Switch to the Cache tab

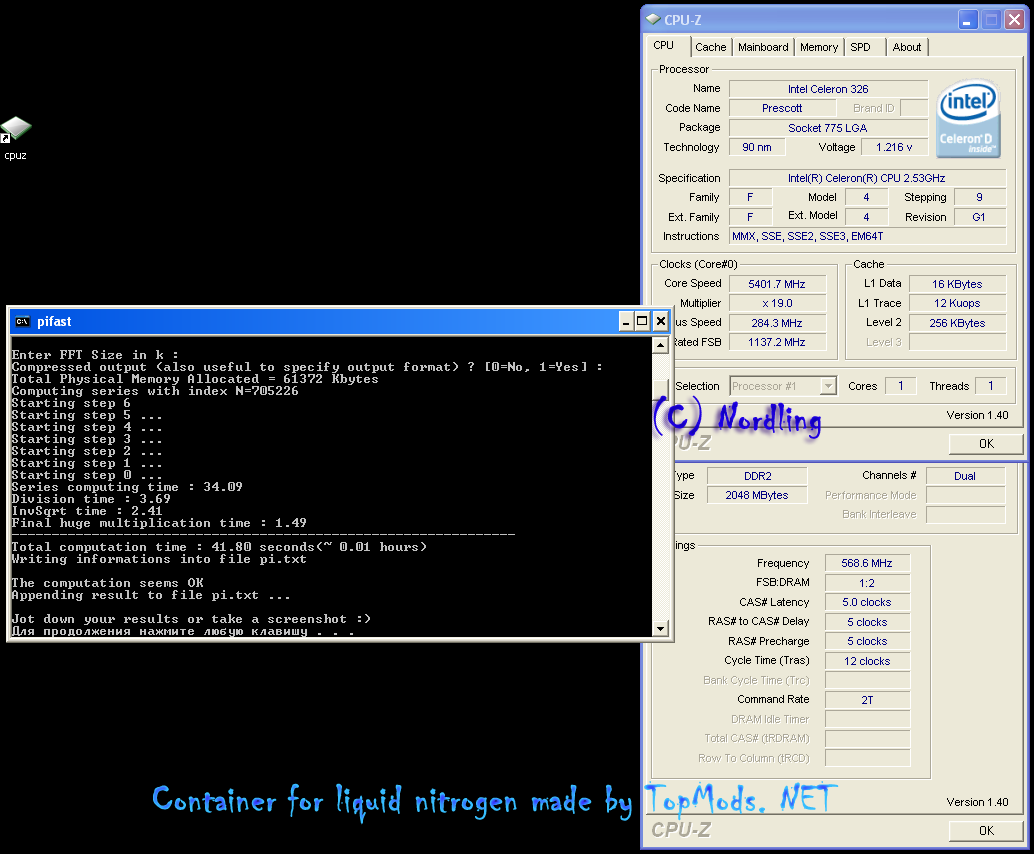(x=710, y=47)
